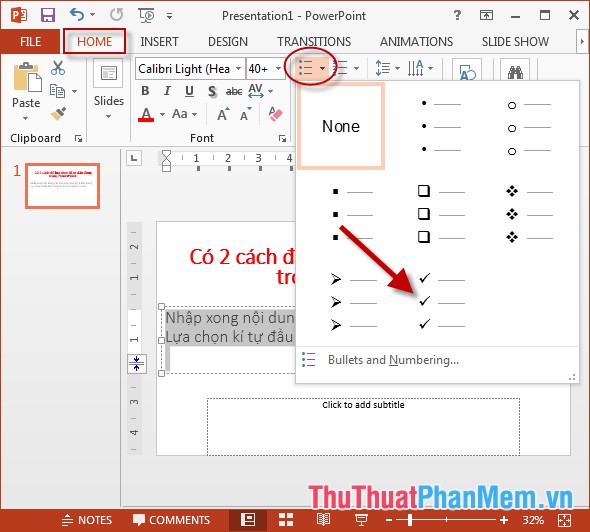This screenshot has height=532, width=590.
Task: Open Ribbon Display Options icon
Action: point(486,15)
